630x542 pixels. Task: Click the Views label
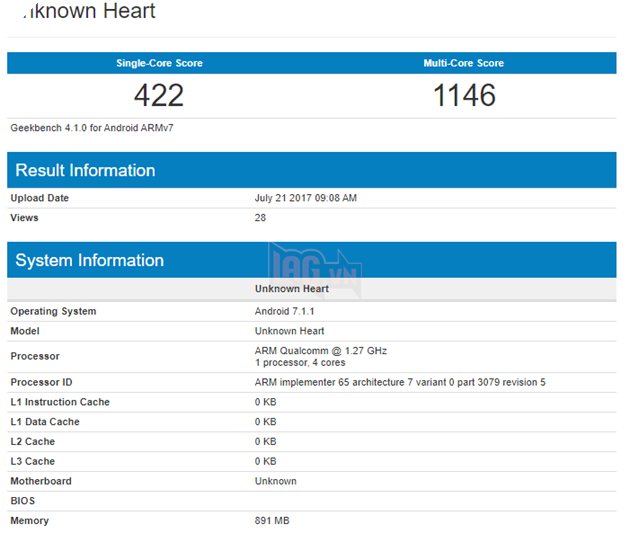[24, 218]
